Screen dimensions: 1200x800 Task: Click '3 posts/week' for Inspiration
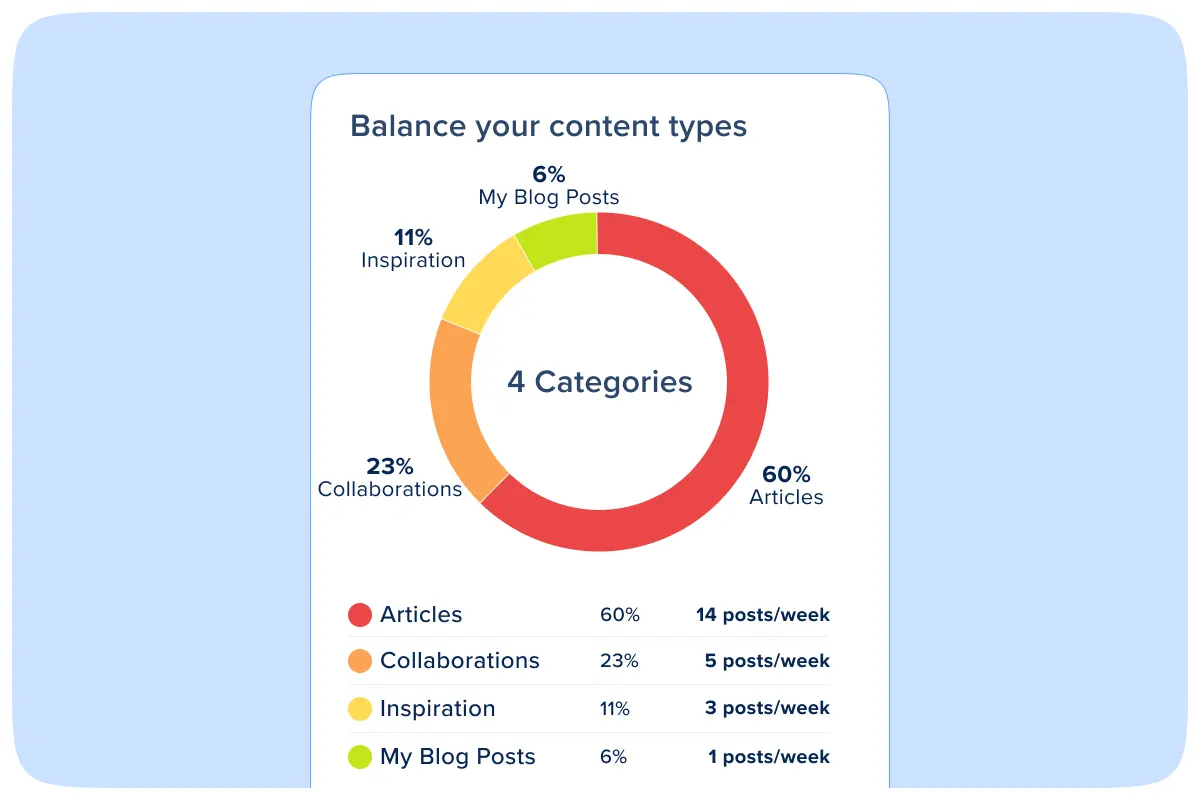(x=767, y=709)
